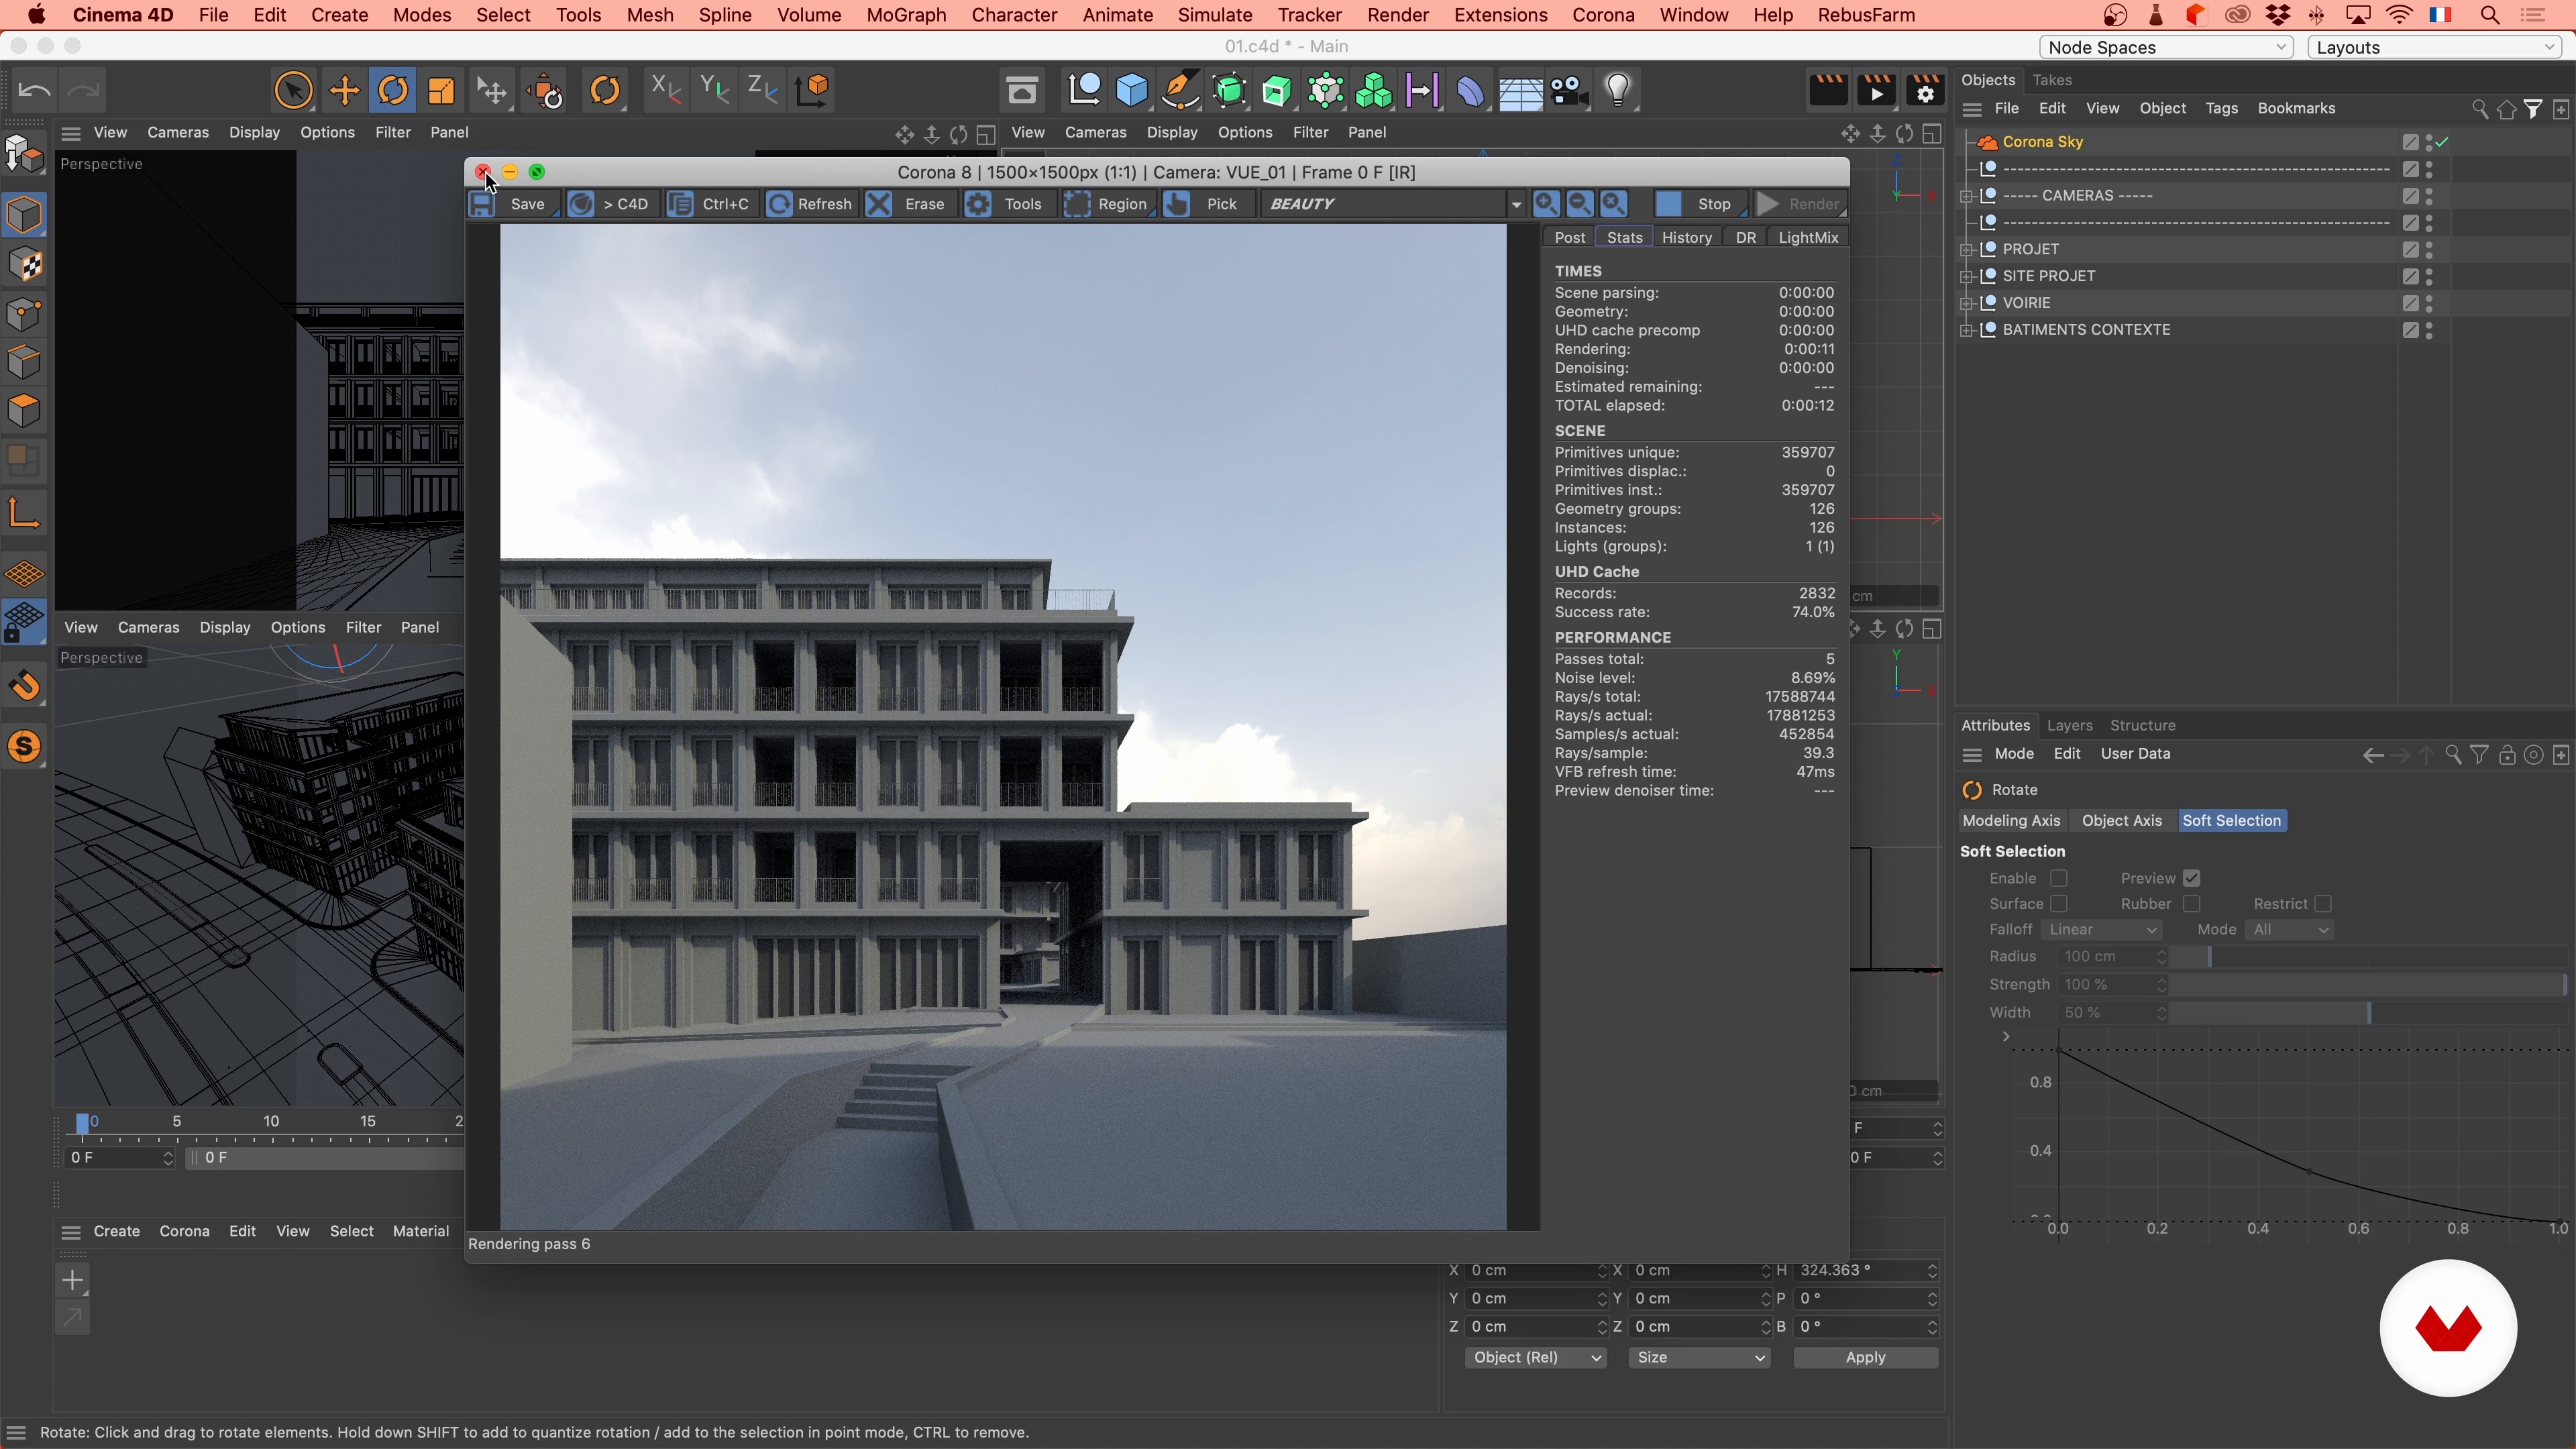Viewport: 2576px width, 1449px height.
Task: Expand the VOIRIE group
Action: point(1967,303)
